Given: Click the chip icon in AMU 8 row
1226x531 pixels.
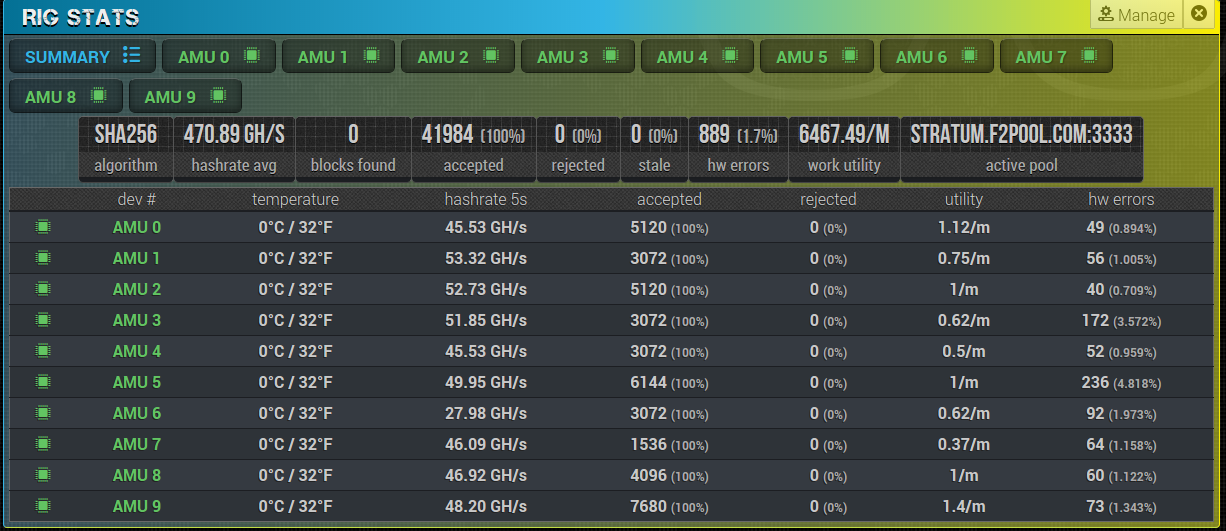Looking at the screenshot, I should (43, 475).
